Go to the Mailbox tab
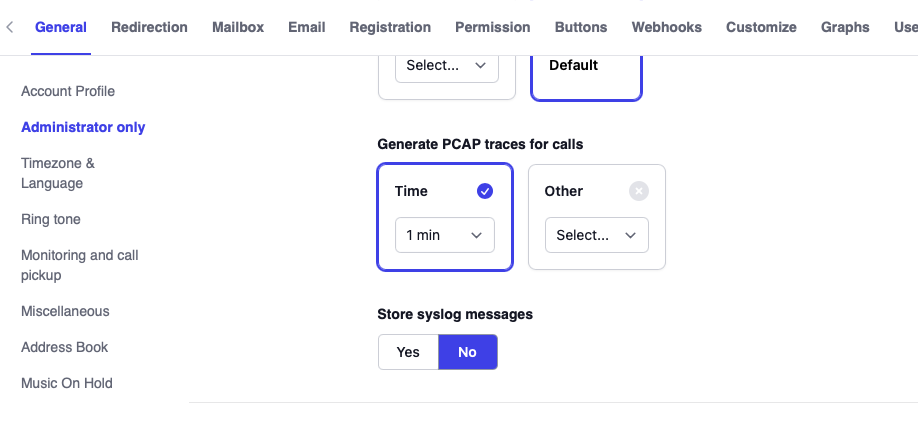The height and width of the screenshot is (435, 918). pyautogui.click(x=238, y=27)
